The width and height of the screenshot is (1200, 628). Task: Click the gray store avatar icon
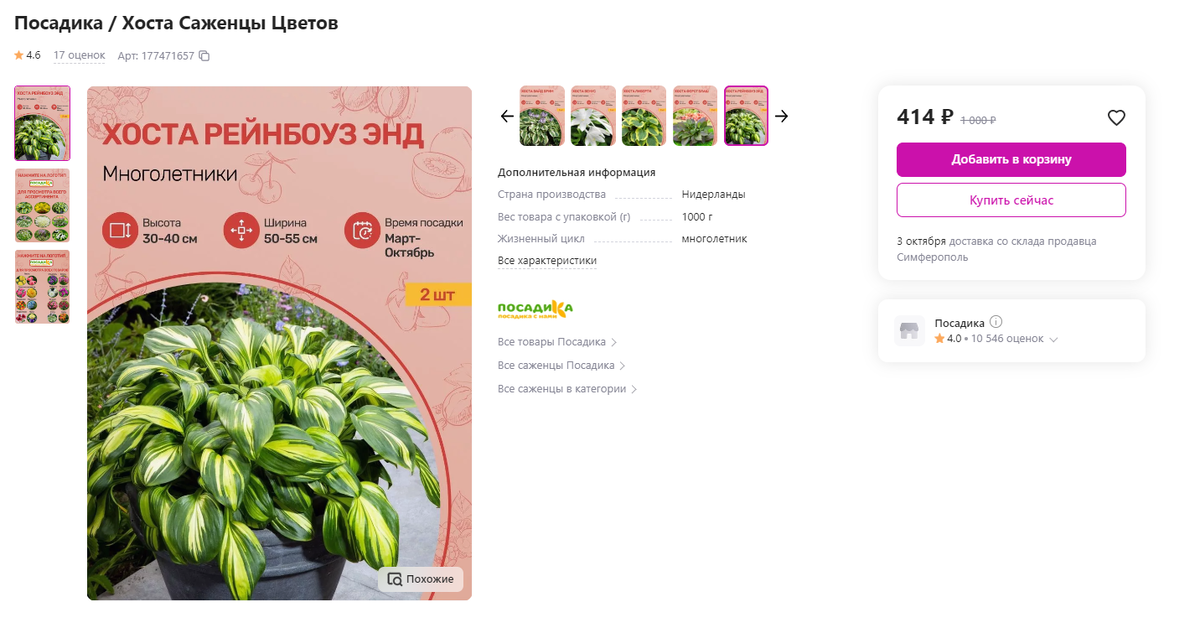click(x=909, y=331)
